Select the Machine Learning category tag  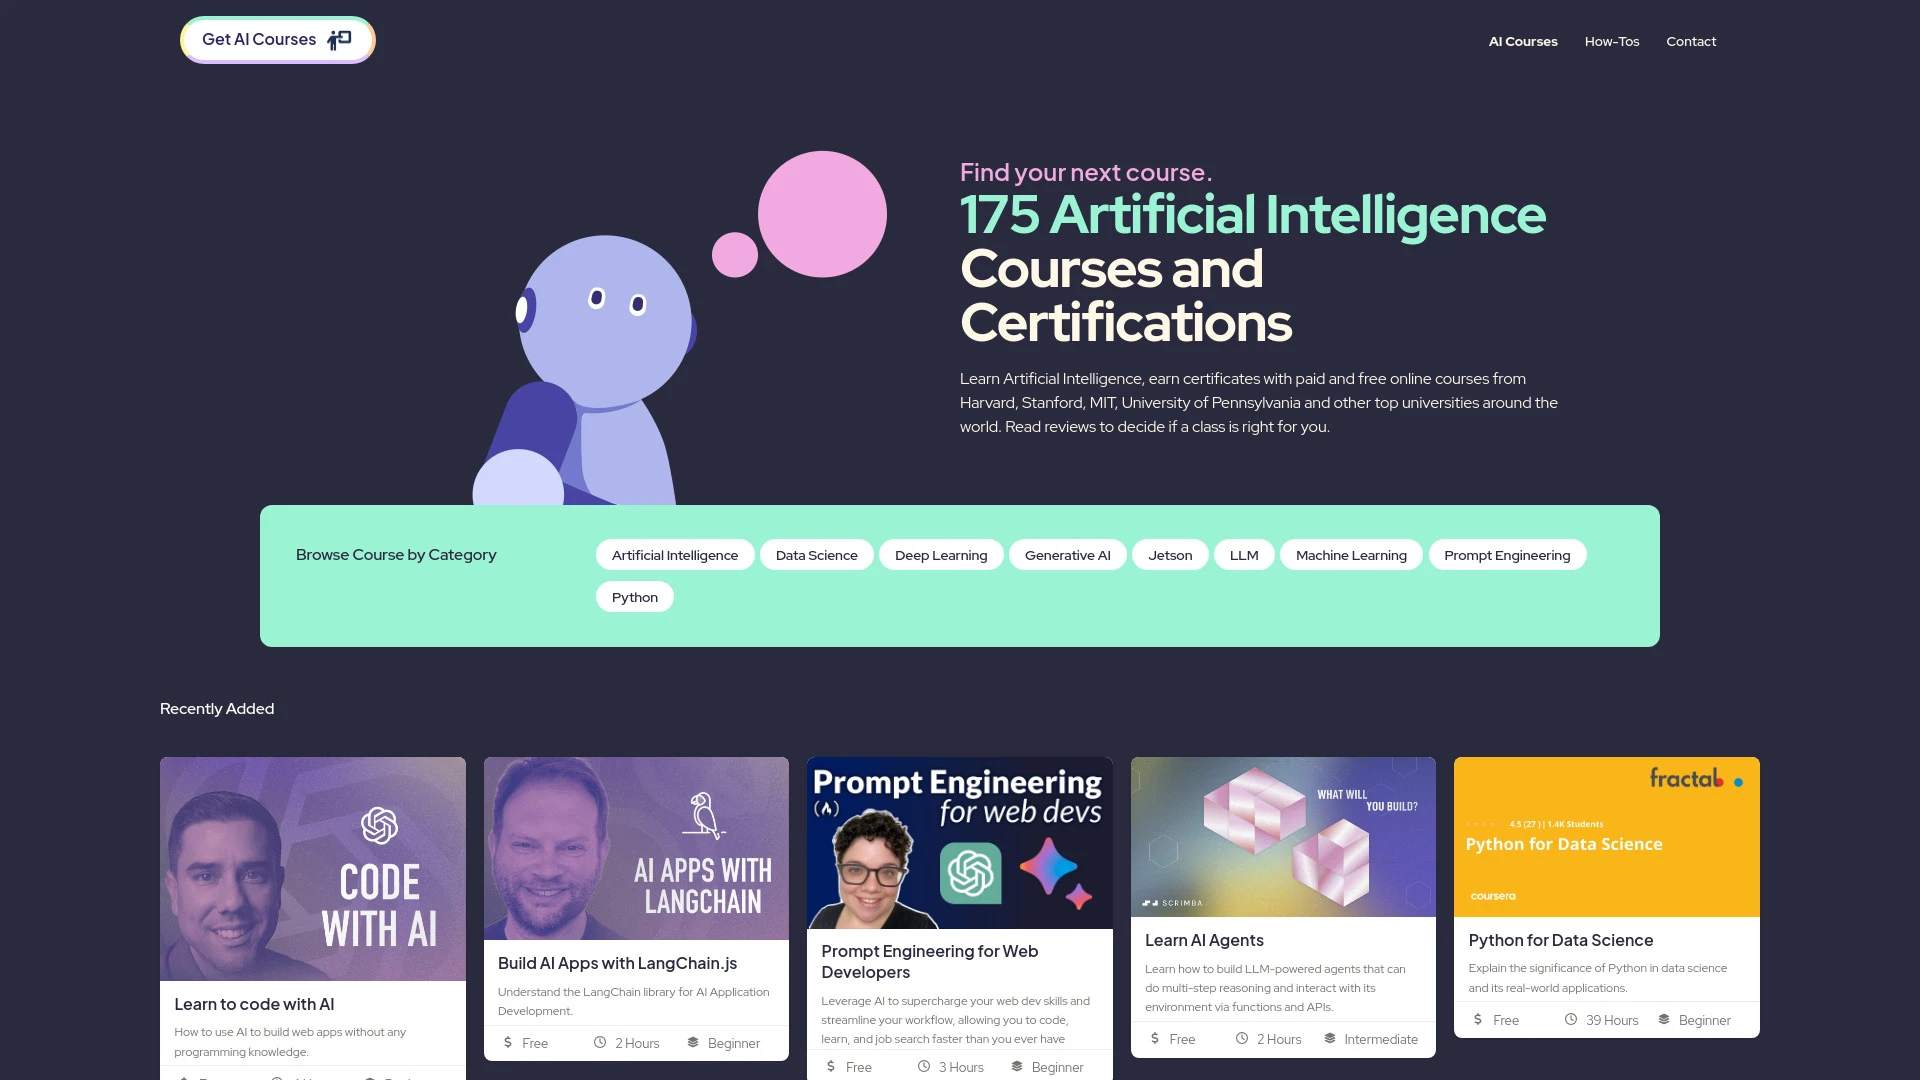click(1350, 554)
